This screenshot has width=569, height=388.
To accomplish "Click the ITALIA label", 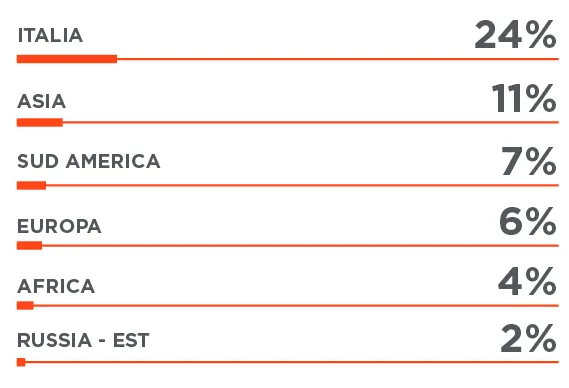I will click(x=50, y=36).
